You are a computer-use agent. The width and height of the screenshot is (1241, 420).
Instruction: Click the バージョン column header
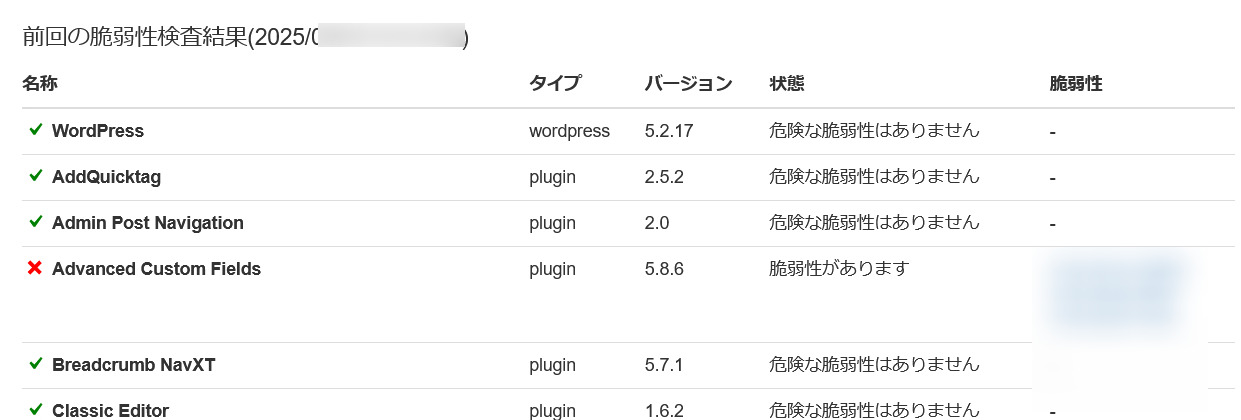click(689, 84)
